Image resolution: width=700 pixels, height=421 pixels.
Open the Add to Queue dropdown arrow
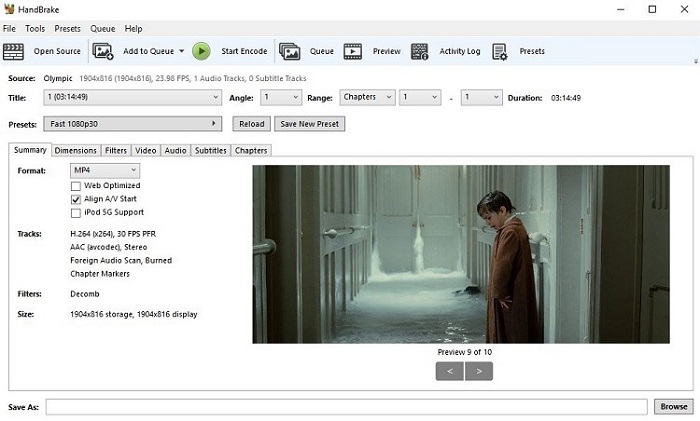182,51
